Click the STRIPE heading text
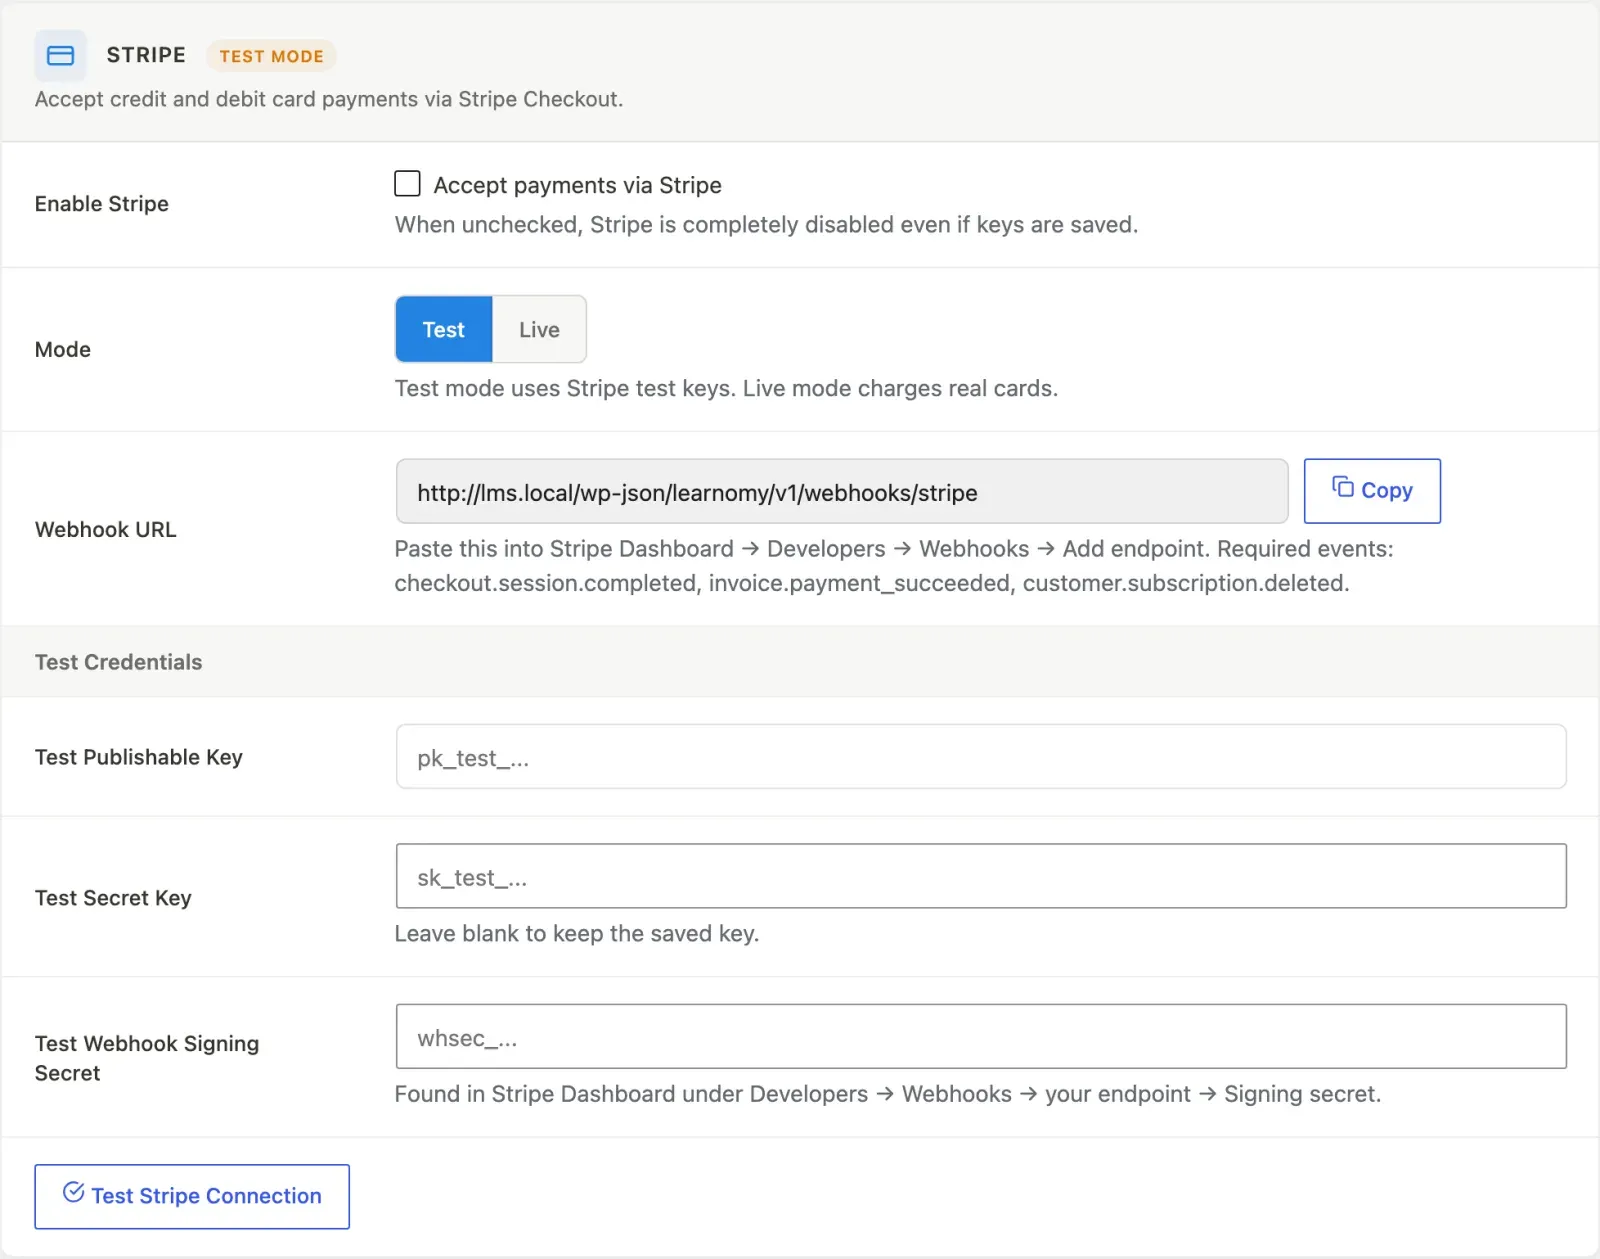Viewport: 1600px width, 1259px height. coord(146,55)
